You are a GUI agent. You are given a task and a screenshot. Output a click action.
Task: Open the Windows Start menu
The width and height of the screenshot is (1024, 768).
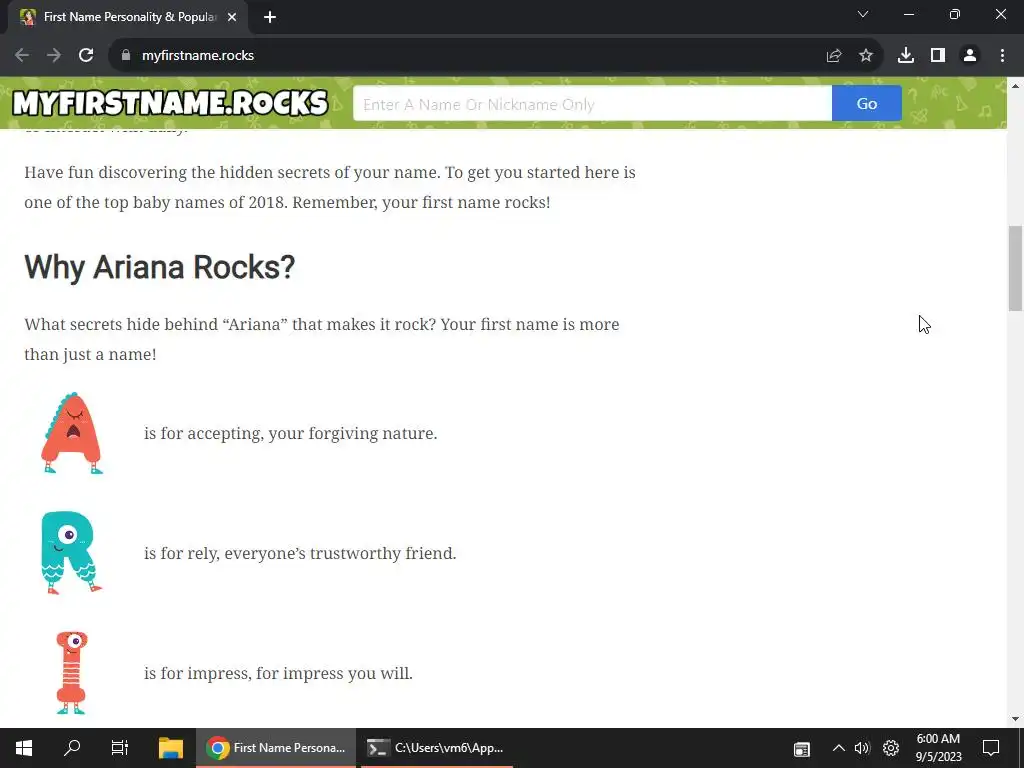click(24, 748)
